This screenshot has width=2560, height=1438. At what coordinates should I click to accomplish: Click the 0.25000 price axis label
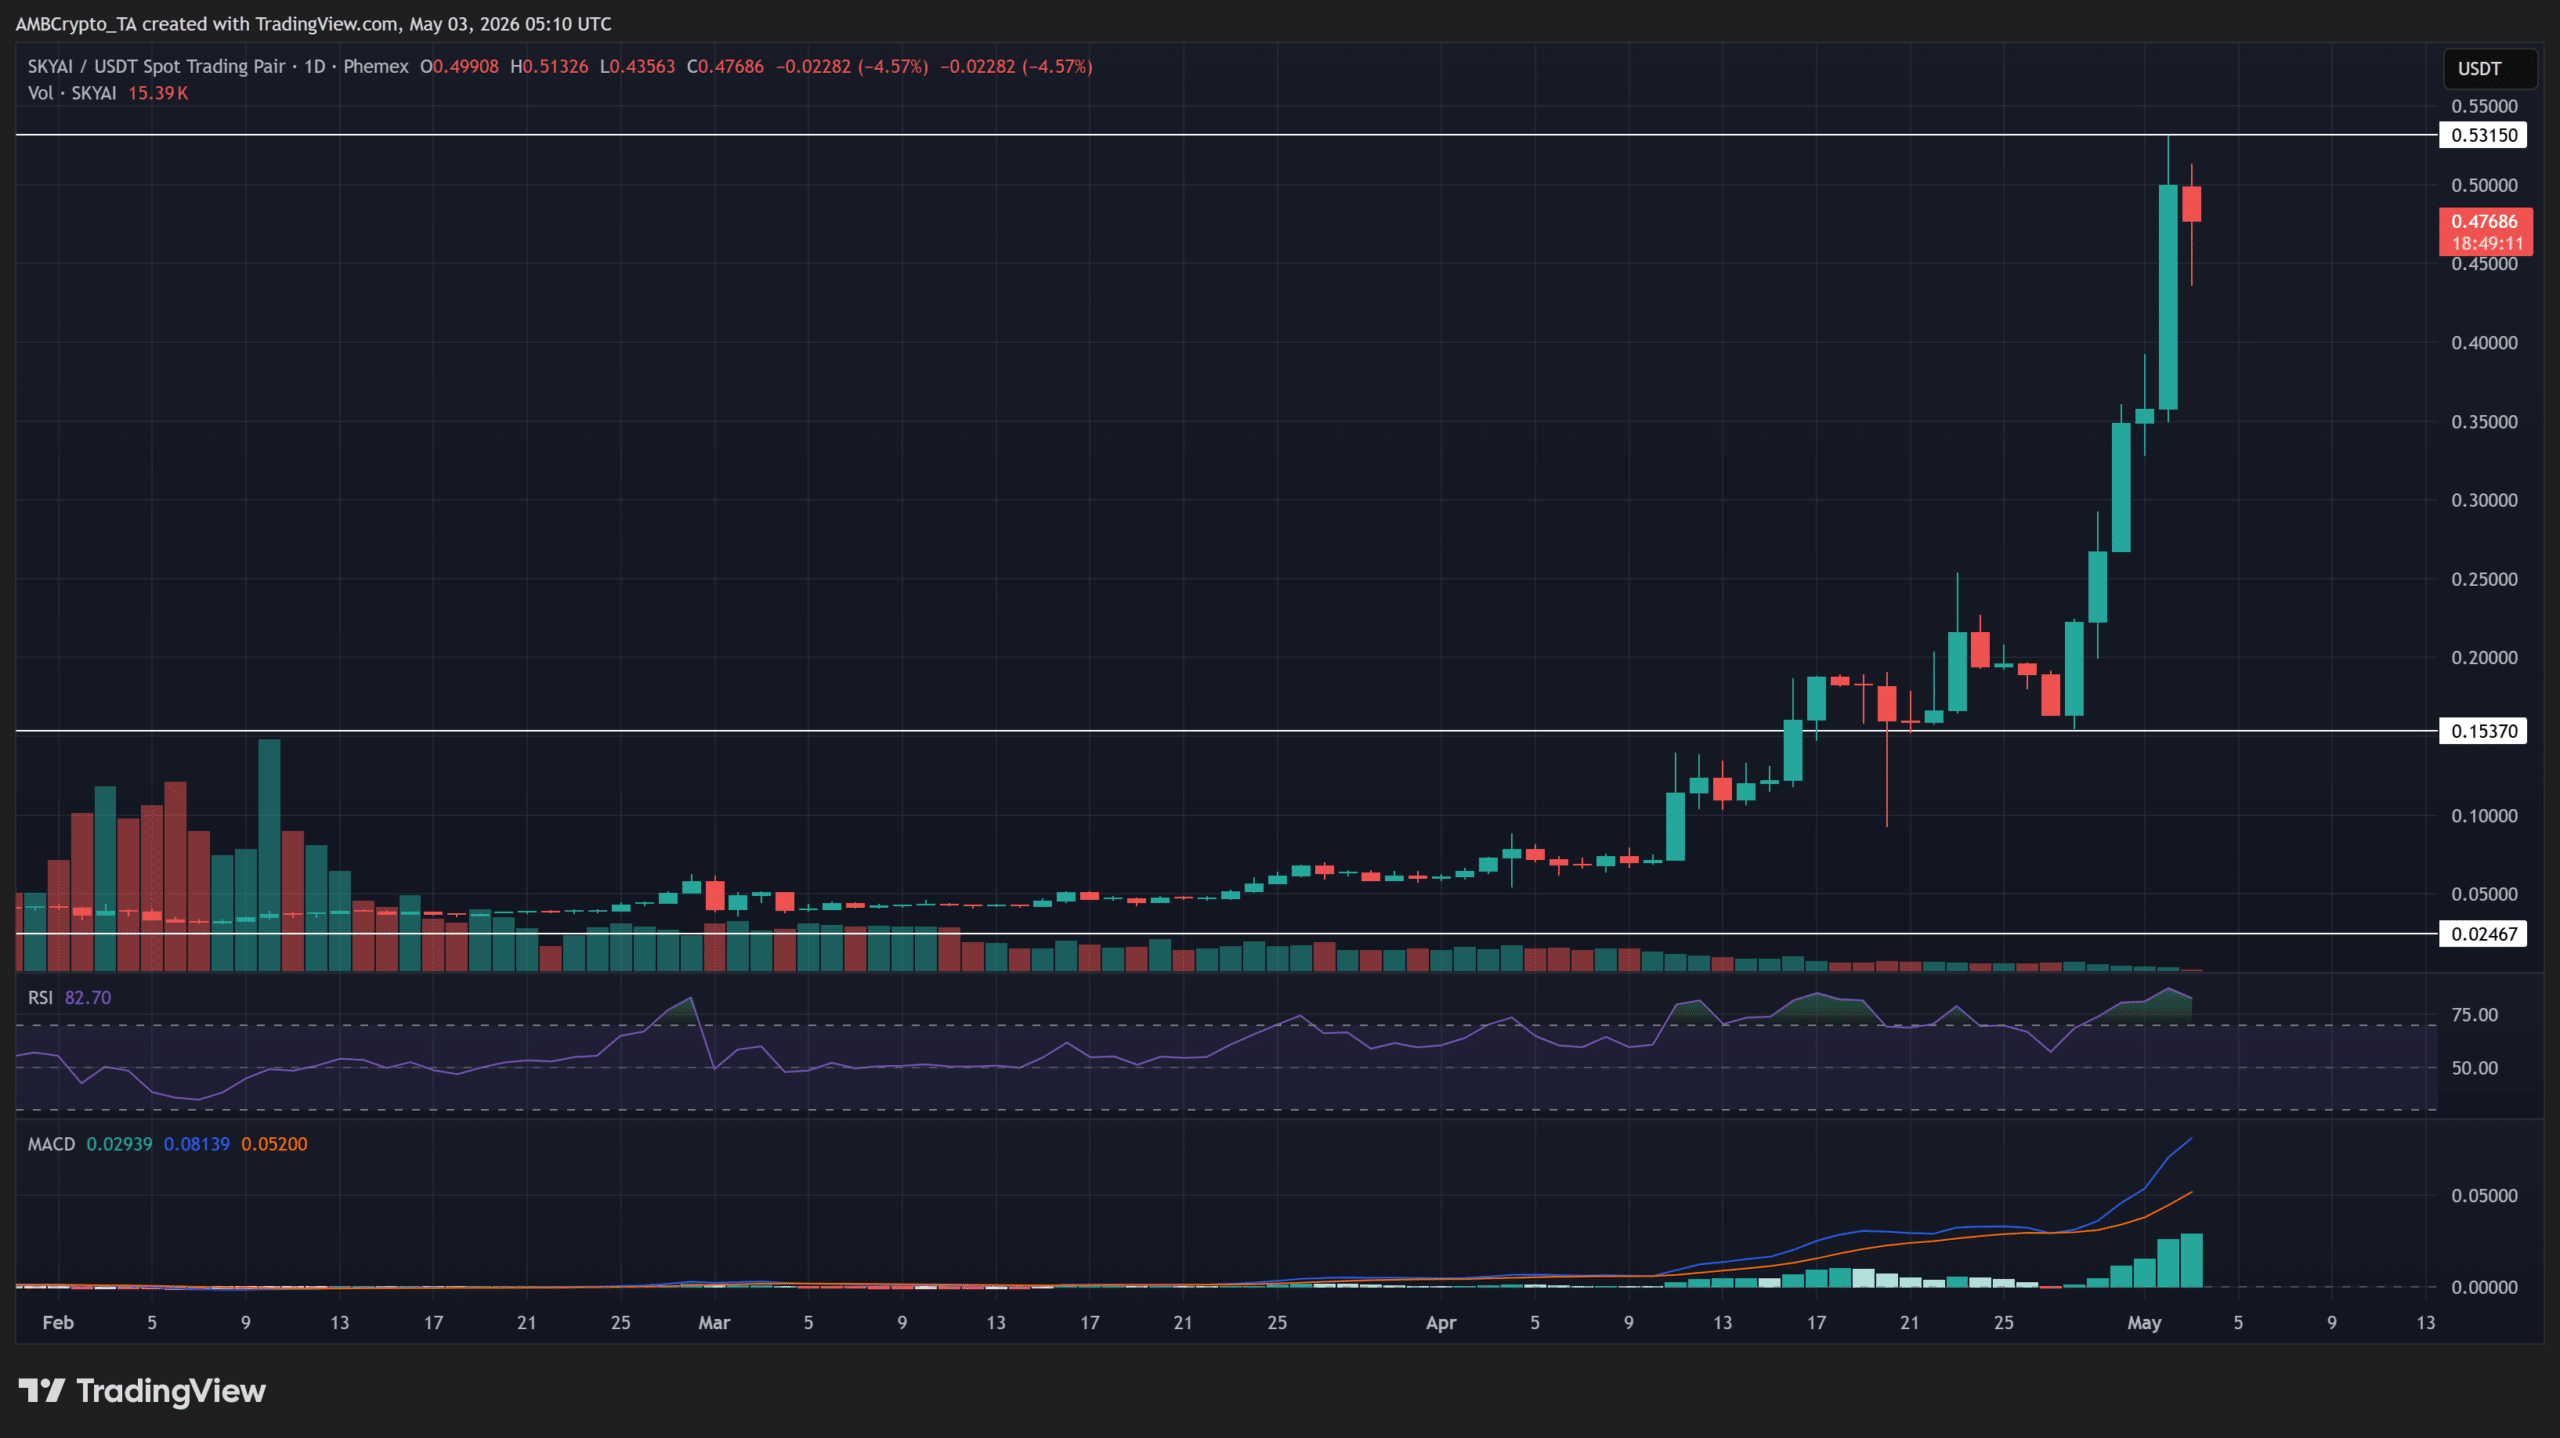[x=2484, y=579]
